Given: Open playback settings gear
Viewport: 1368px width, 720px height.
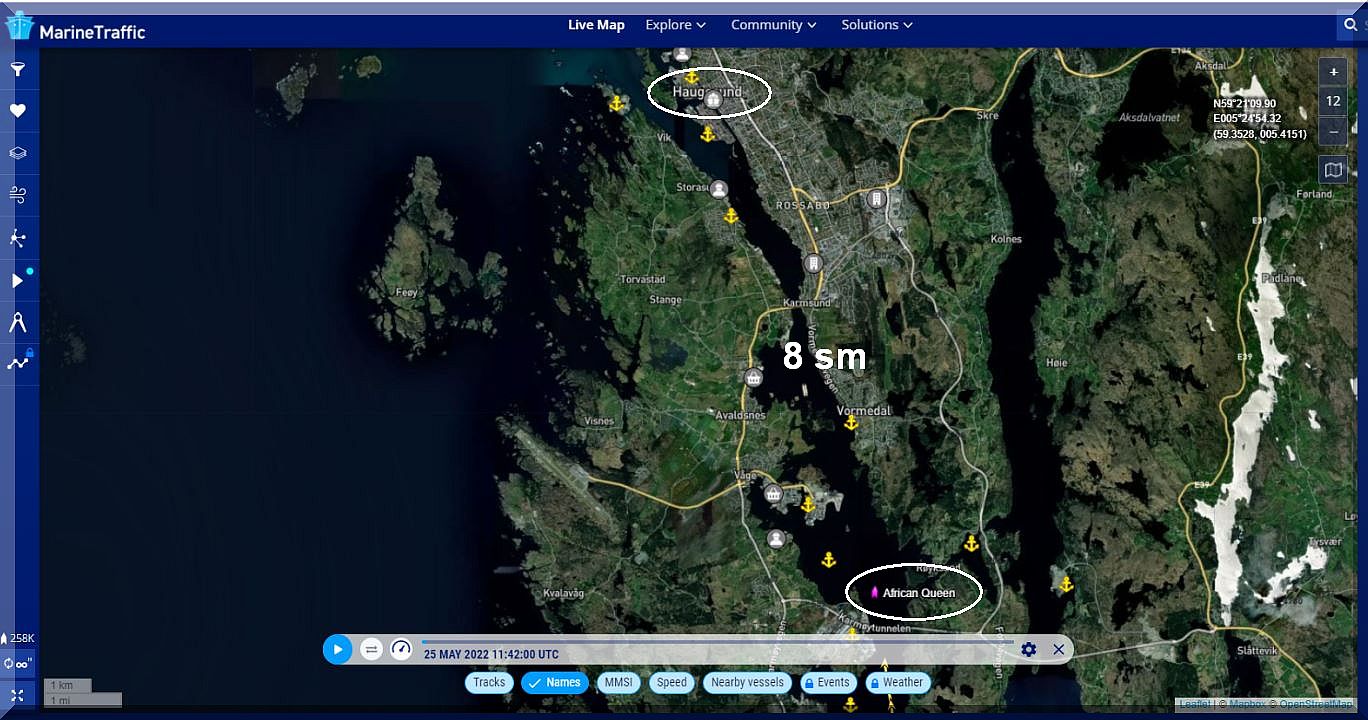Looking at the screenshot, I should (1028, 649).
